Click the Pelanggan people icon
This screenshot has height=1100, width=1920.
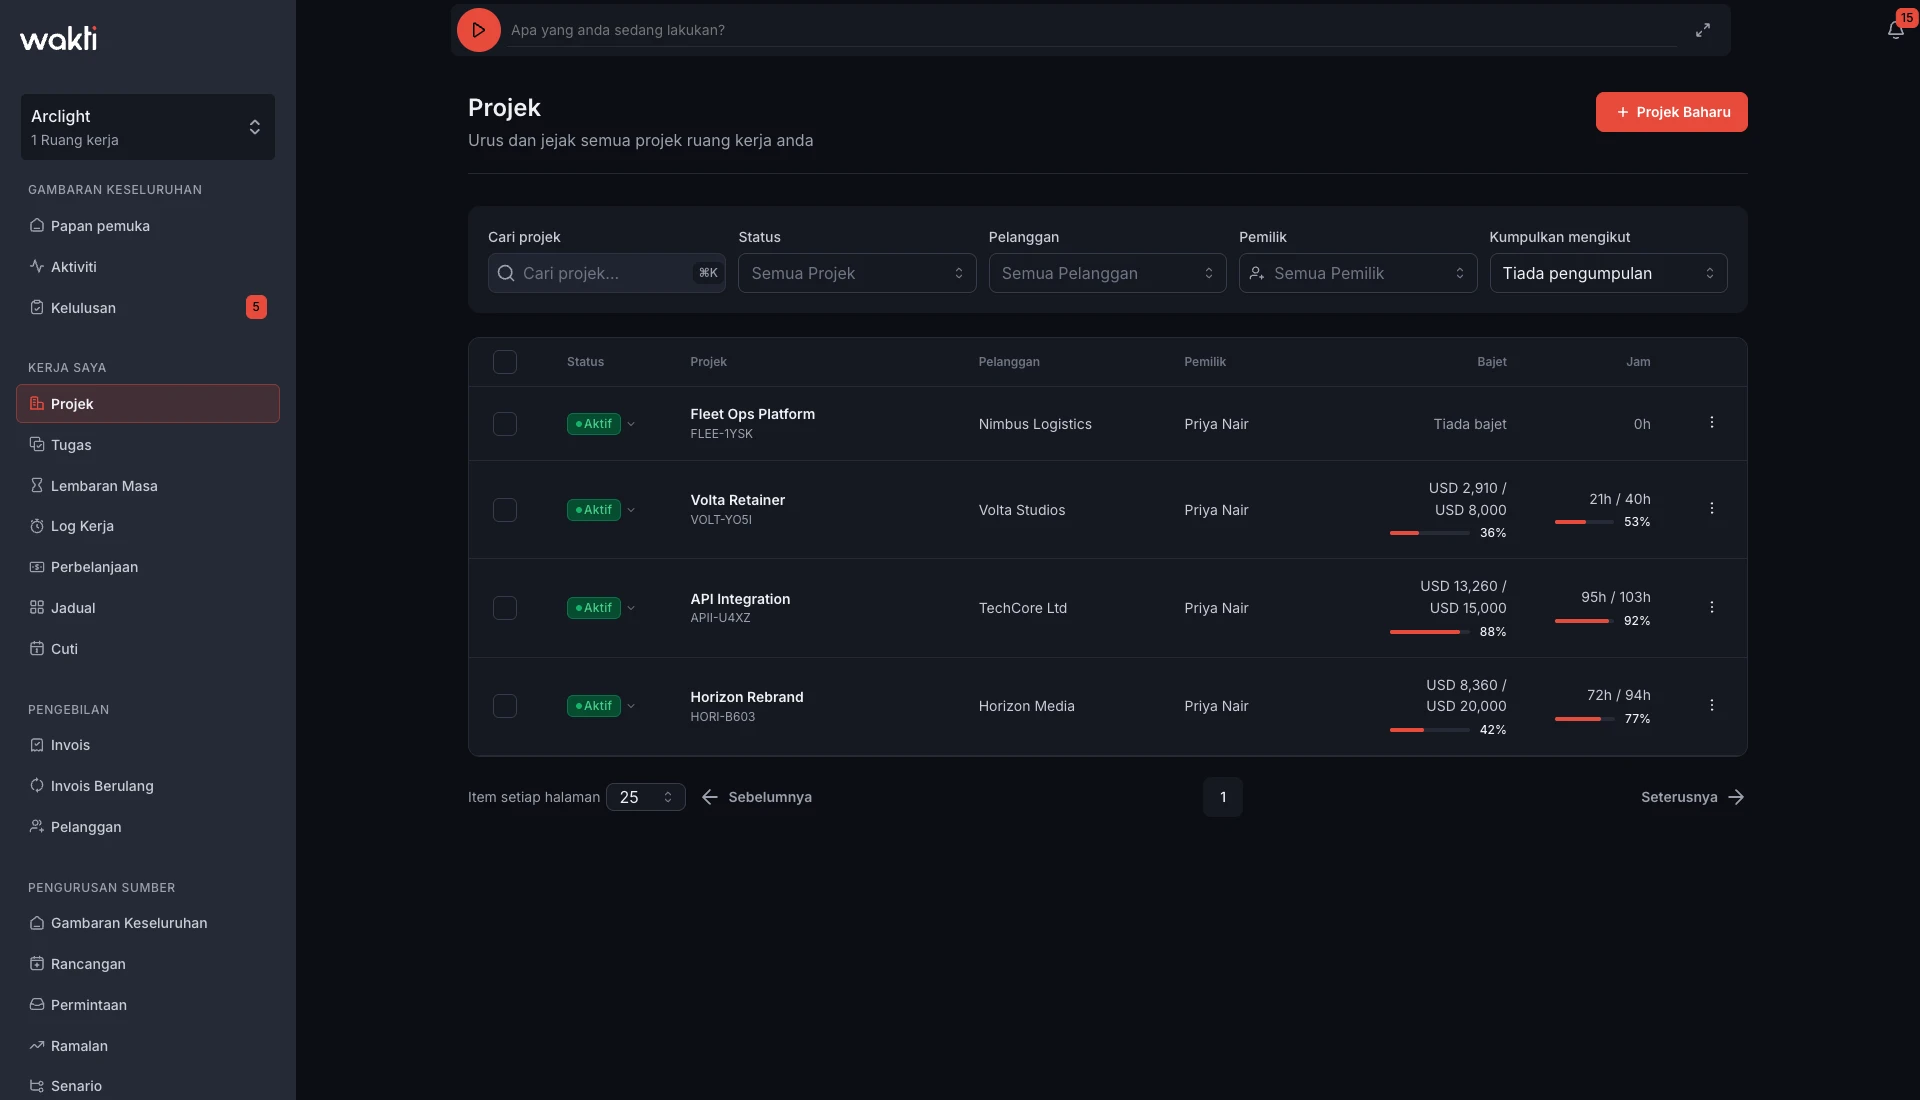coord(37,827)
